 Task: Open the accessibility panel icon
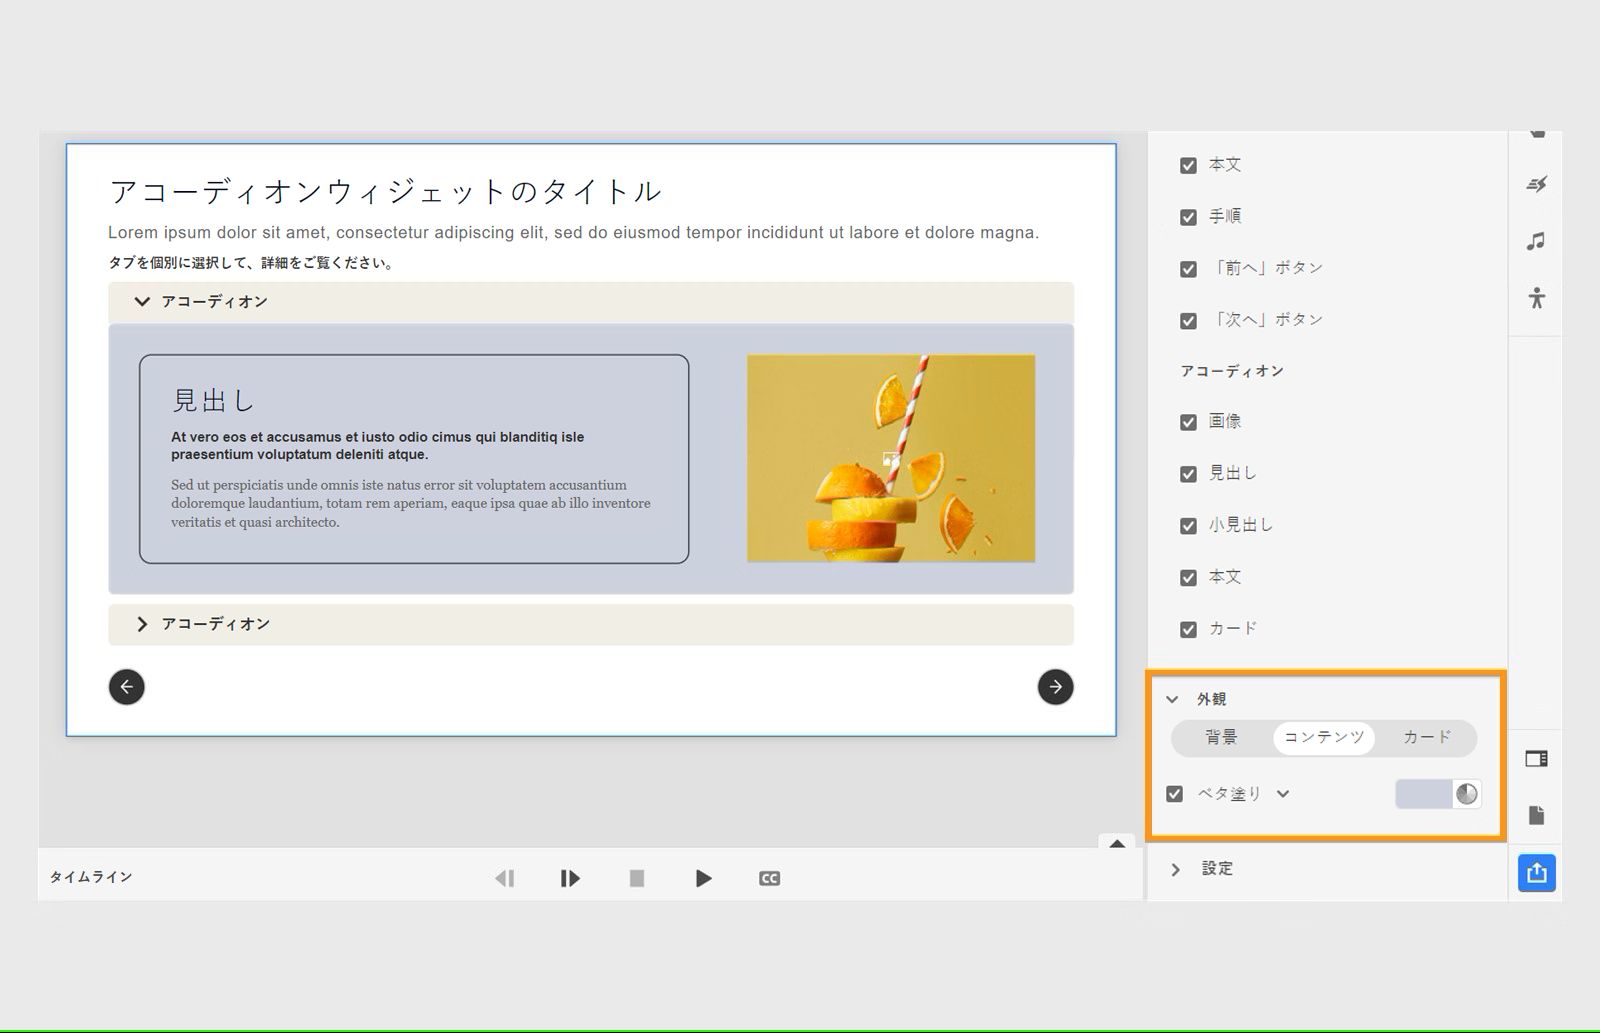pyautogui.click(x=1537, y=297)
